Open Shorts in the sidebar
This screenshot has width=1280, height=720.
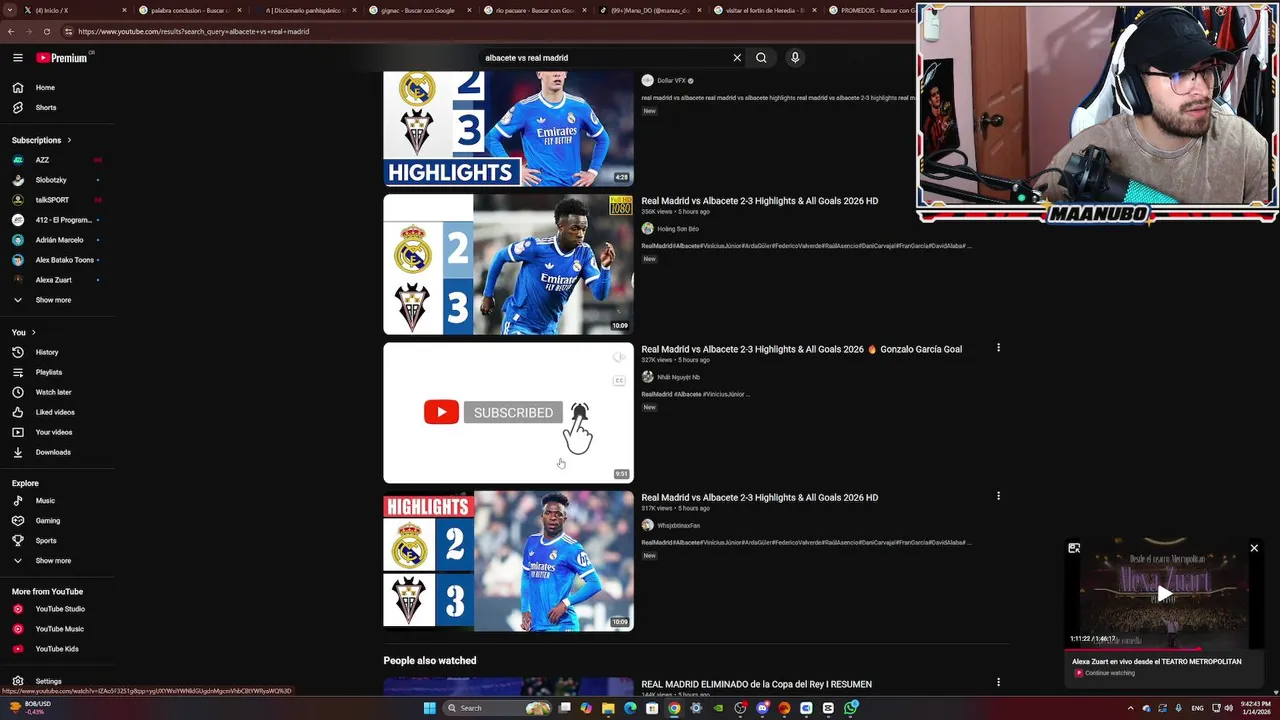click(x=57, y=107)
